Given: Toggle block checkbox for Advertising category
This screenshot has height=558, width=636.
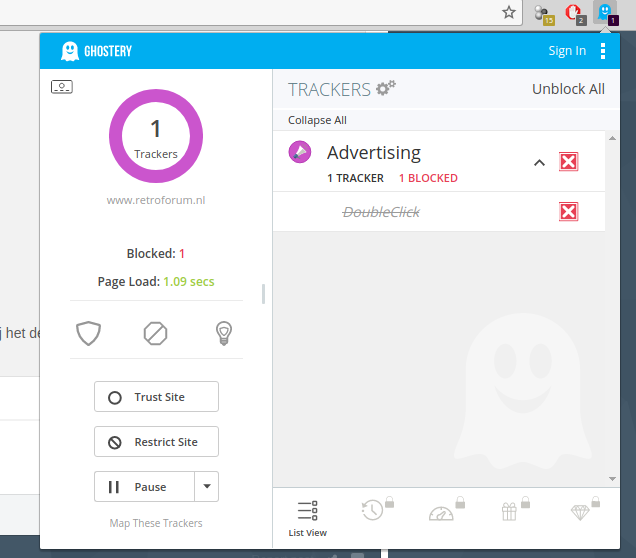Looking at the screenshot, I should [568, 162].
